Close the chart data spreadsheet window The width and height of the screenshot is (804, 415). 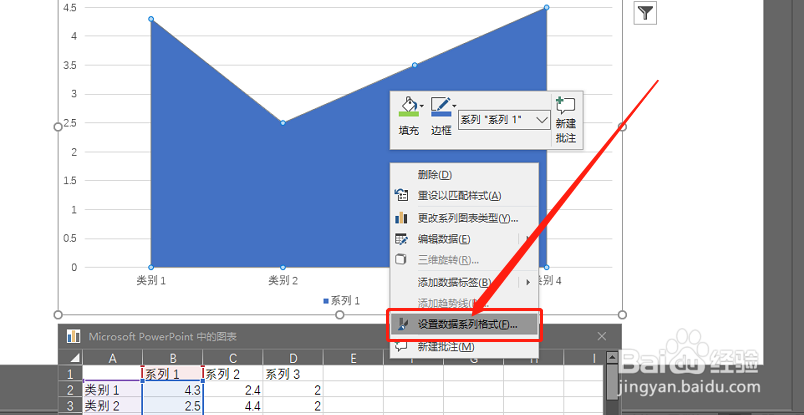(602, 337)
